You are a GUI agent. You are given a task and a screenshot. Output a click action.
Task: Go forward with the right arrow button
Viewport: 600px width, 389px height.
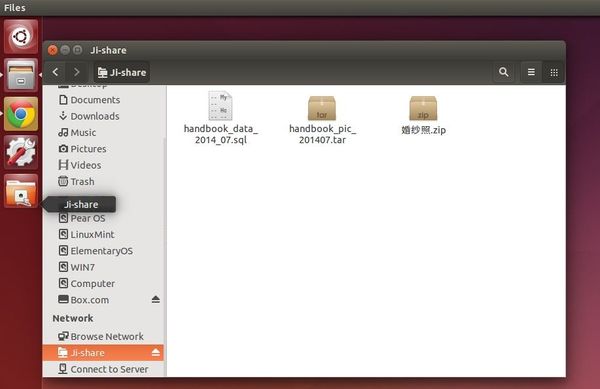click(x=77, y=72)
